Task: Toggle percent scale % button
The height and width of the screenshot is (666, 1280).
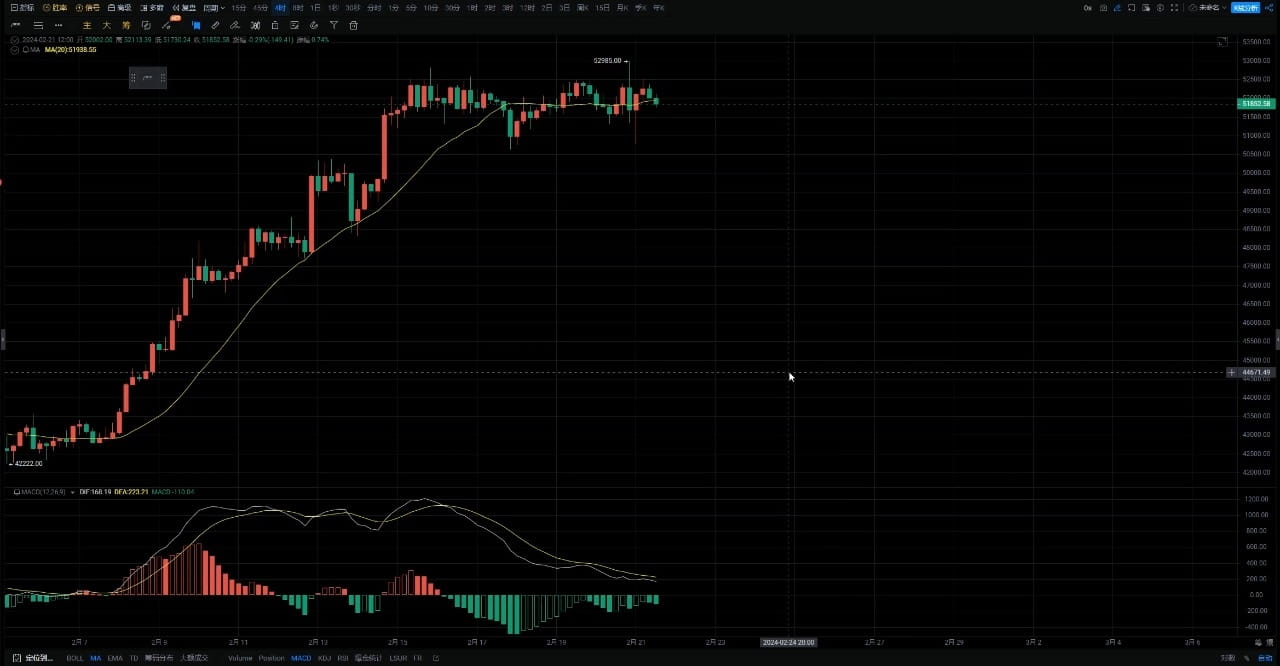Action: click(1246, 658)
